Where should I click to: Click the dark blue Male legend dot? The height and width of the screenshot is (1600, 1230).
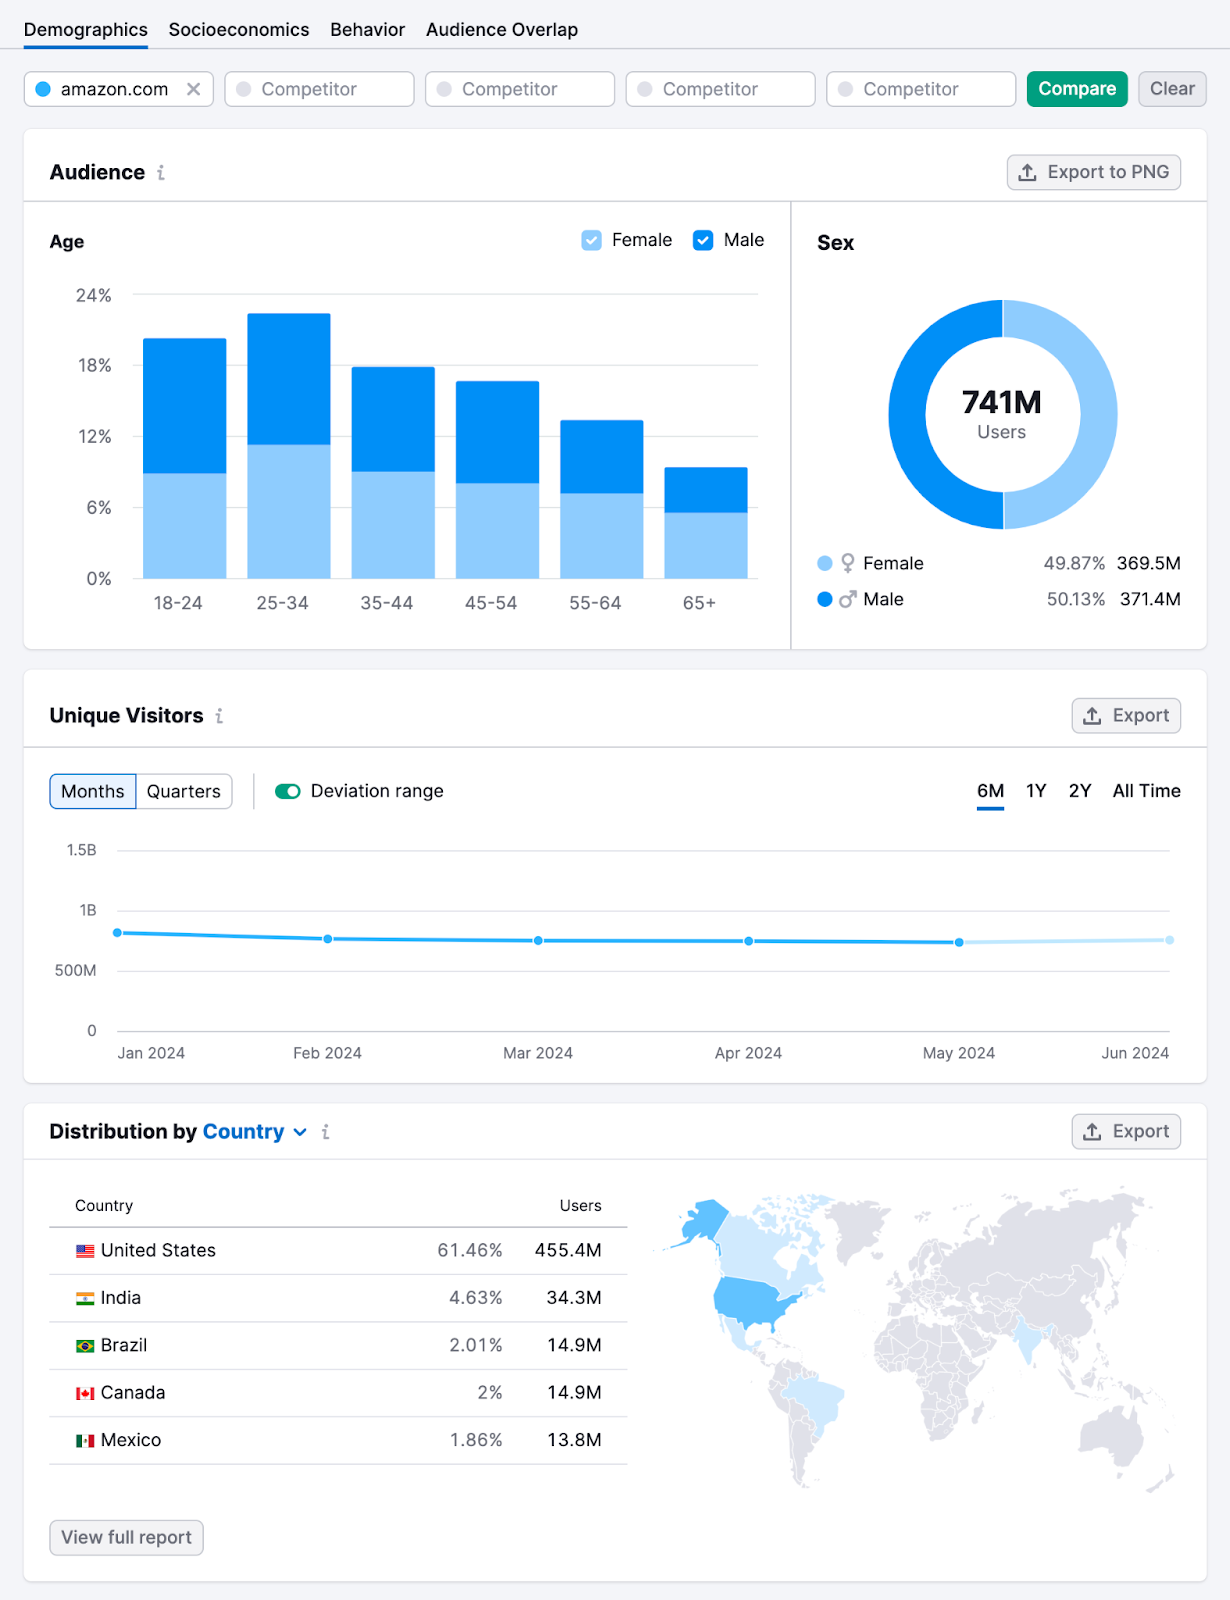pos(825,599)
